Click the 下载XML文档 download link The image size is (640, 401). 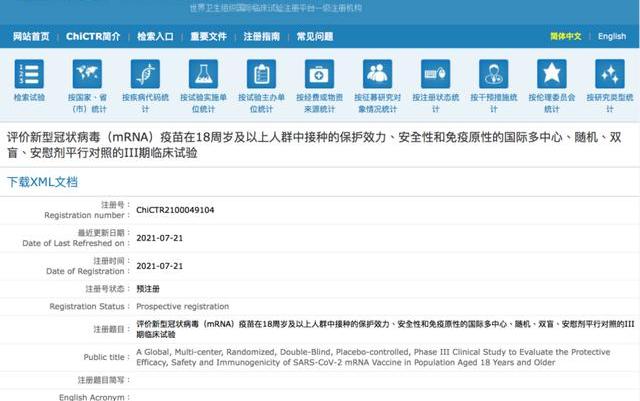pyautogui.click(x=42, y=183)
